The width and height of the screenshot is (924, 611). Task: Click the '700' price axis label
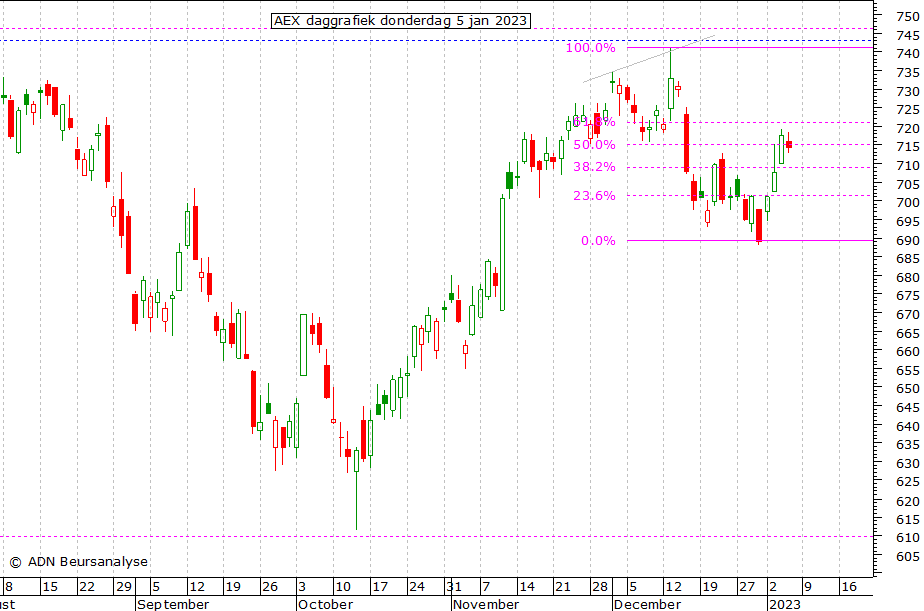point(908,203)
